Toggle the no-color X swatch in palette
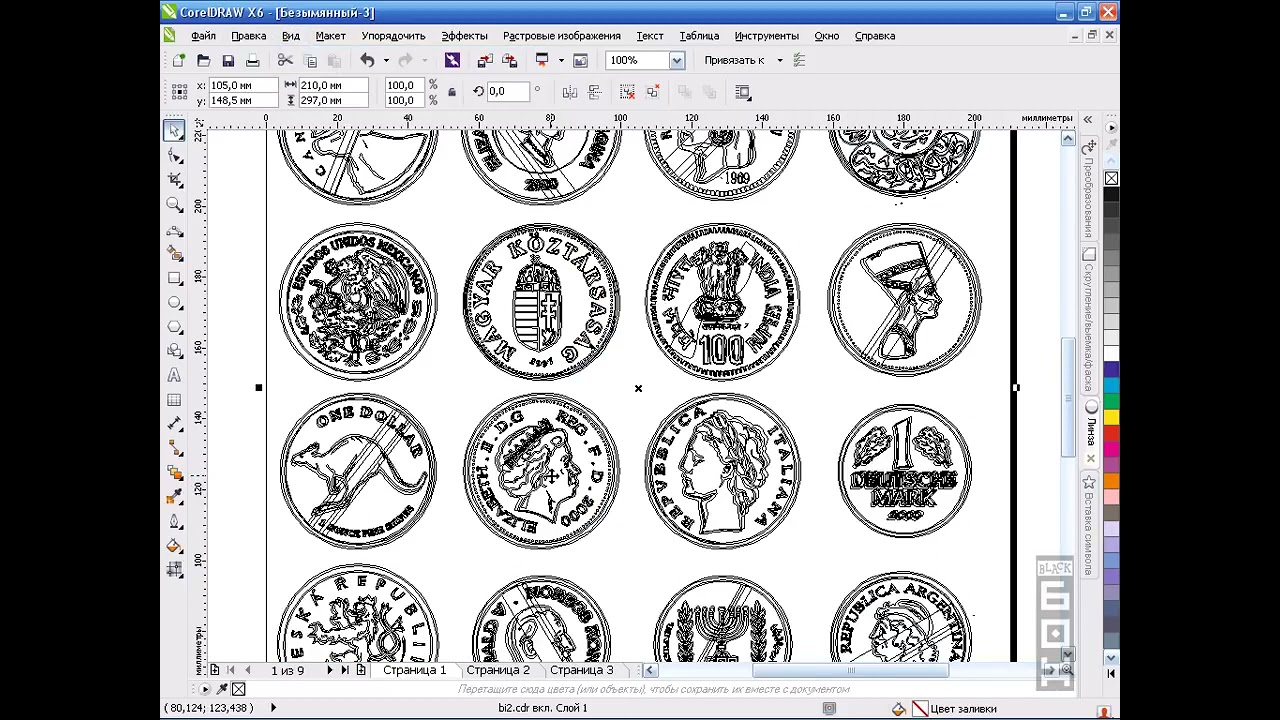The image size is (1280, 720). (1111, 178)
